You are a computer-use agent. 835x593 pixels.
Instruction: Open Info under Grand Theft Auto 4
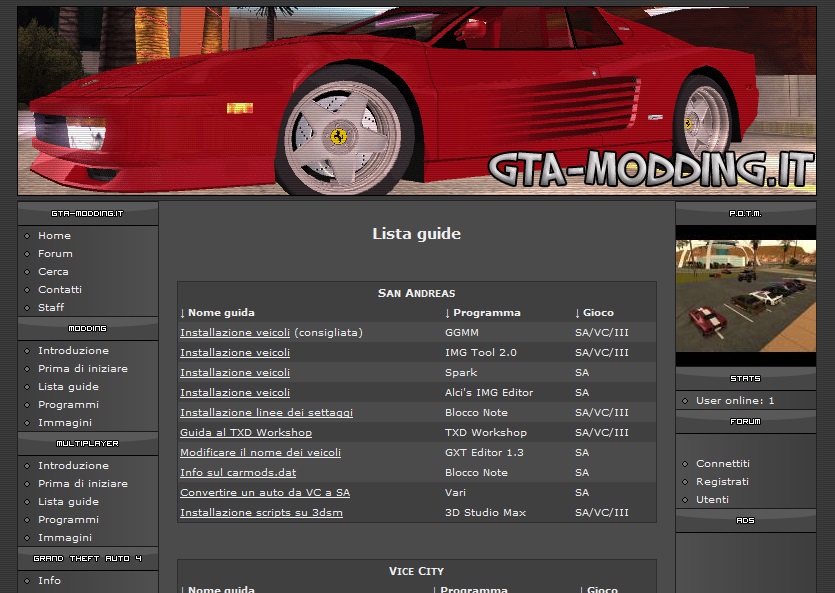pos(49,580)
